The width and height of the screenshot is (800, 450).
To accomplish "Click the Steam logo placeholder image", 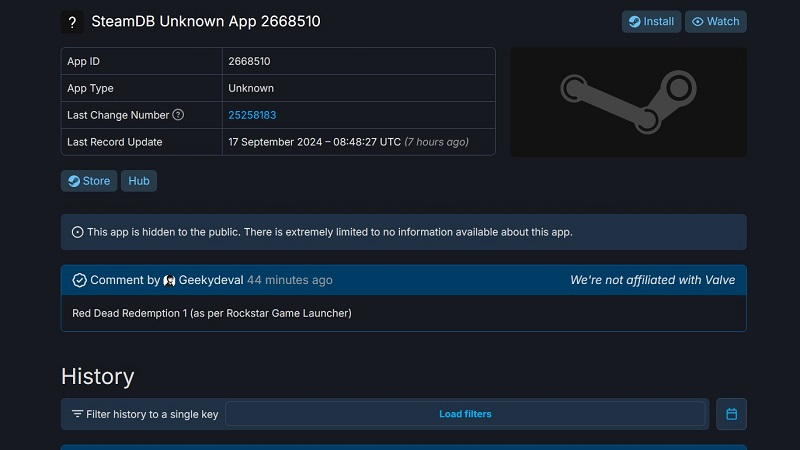I will tap(628, 102).
